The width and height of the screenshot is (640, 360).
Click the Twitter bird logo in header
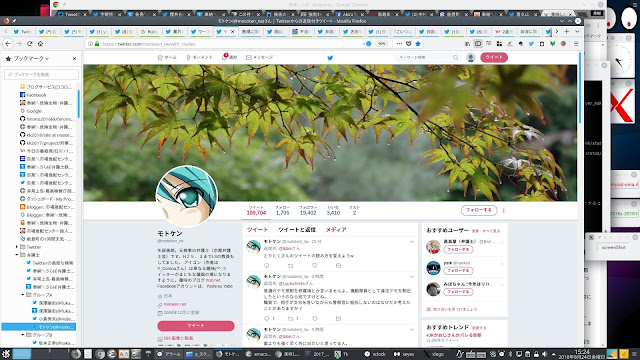coord(330,58)
